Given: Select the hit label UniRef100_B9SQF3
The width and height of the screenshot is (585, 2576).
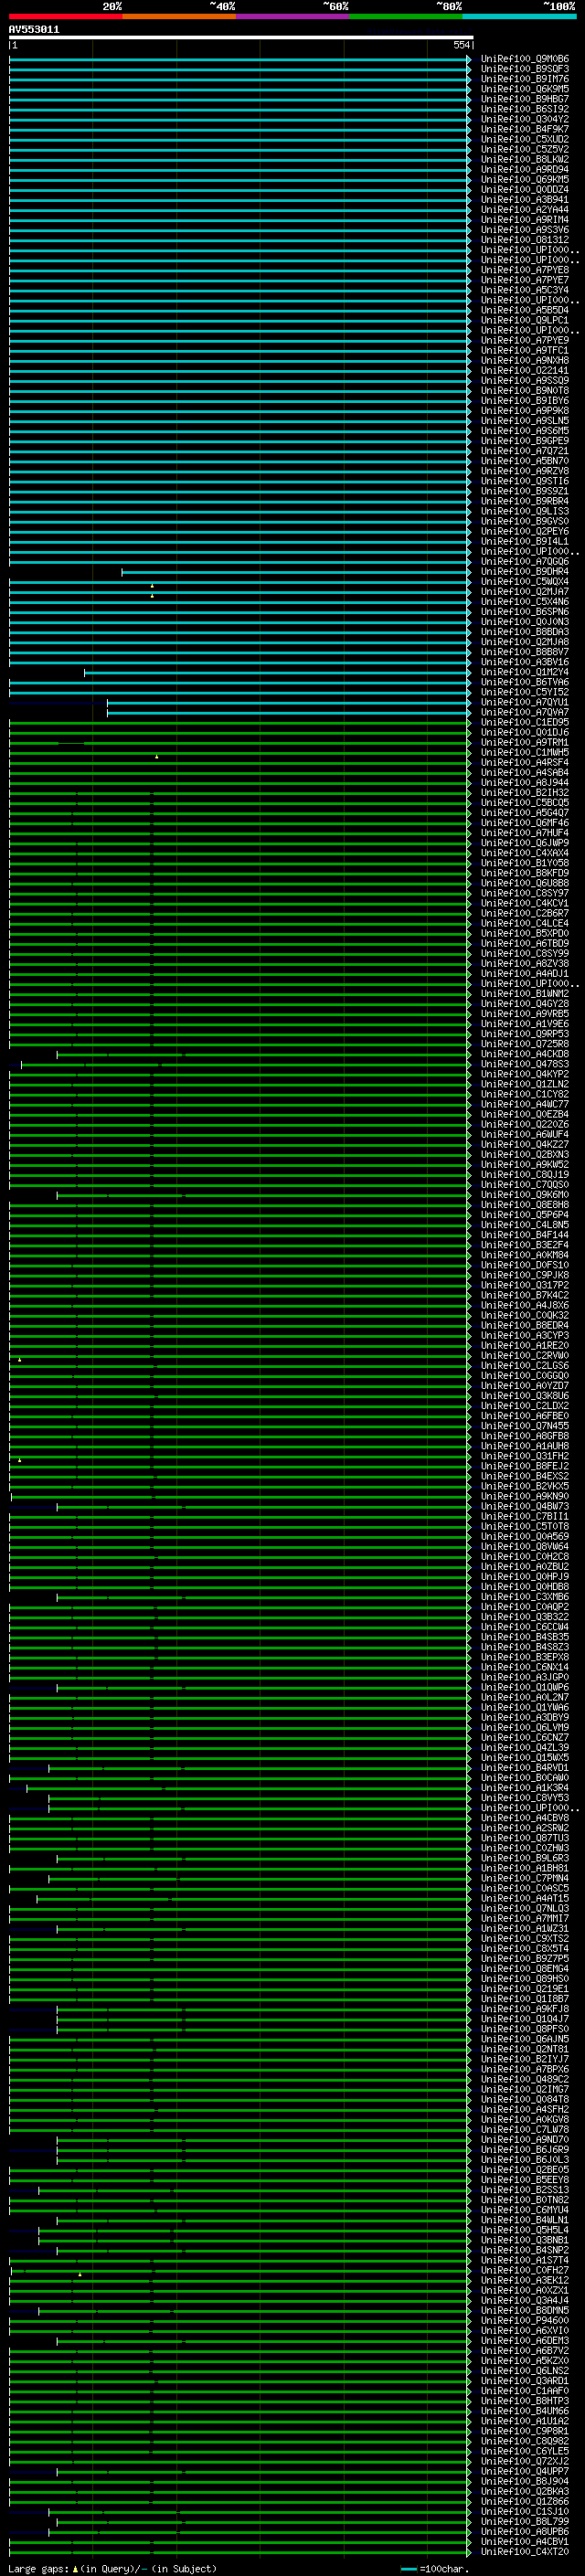Looking at the screenshot, I should tap(525, 69).
